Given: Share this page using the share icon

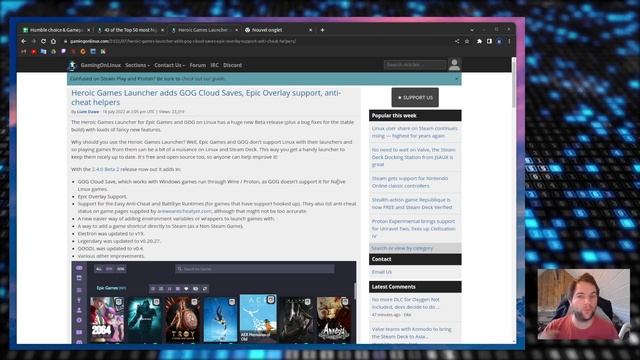Looking at the screenshot, I should coord(457,41).
